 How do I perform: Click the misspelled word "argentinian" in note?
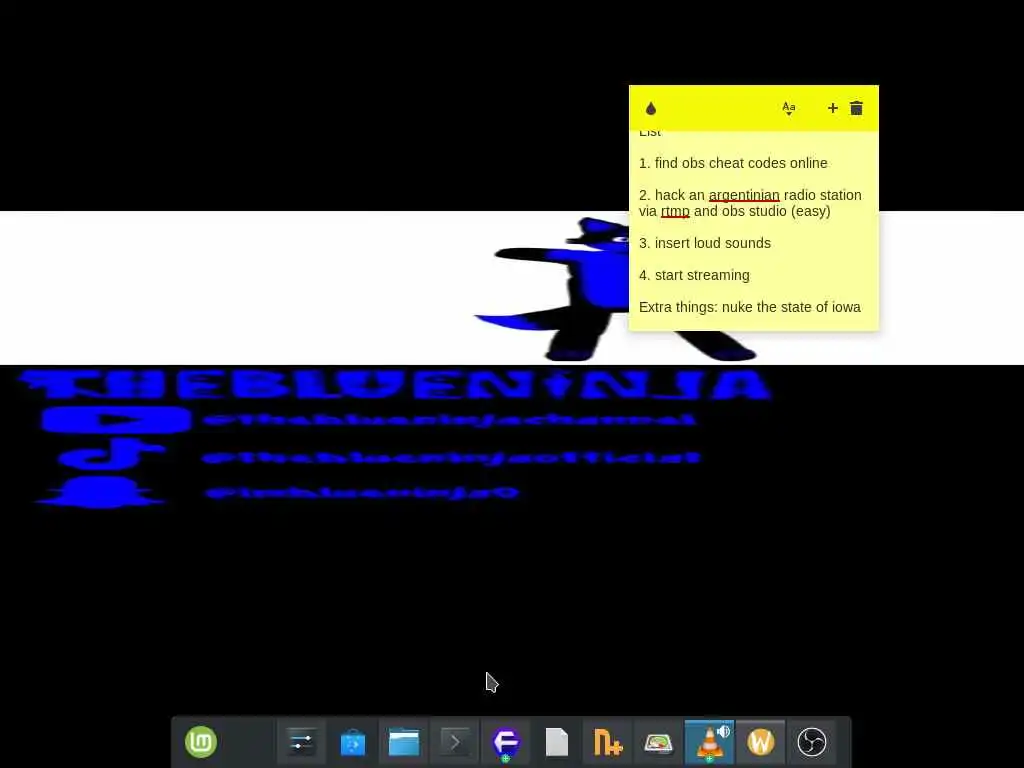click(x=744, y=195)
